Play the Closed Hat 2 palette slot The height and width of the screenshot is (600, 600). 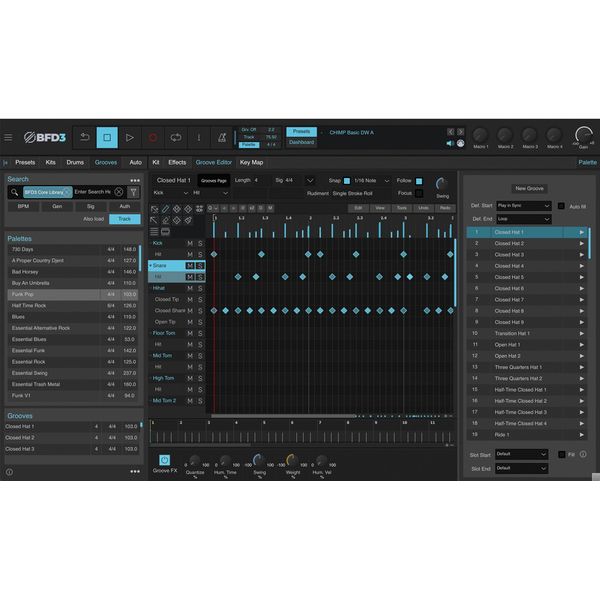point(581,243)
